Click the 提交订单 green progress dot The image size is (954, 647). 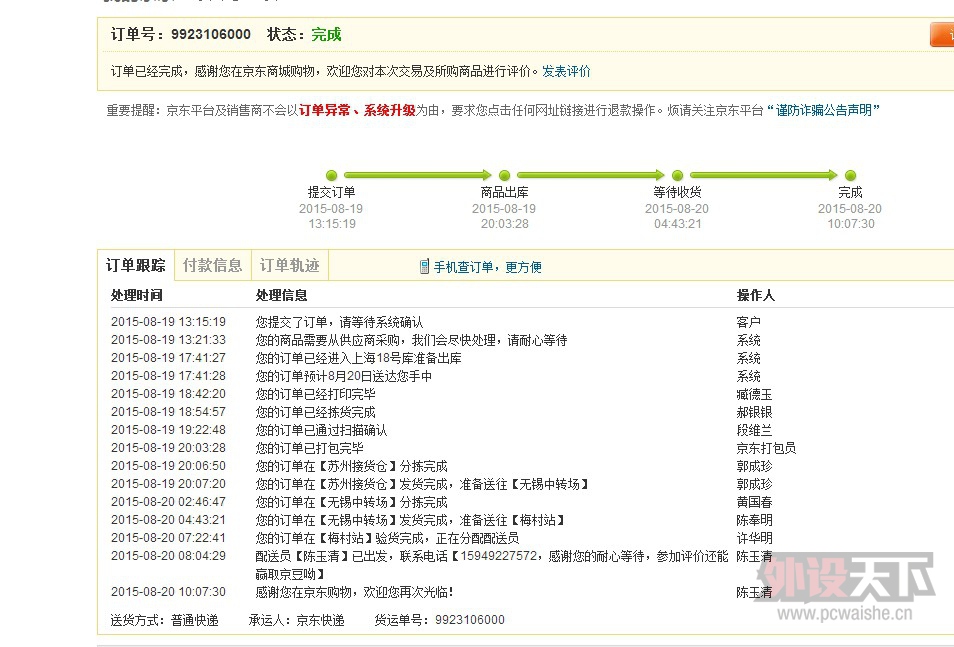[x=332, y=176]
